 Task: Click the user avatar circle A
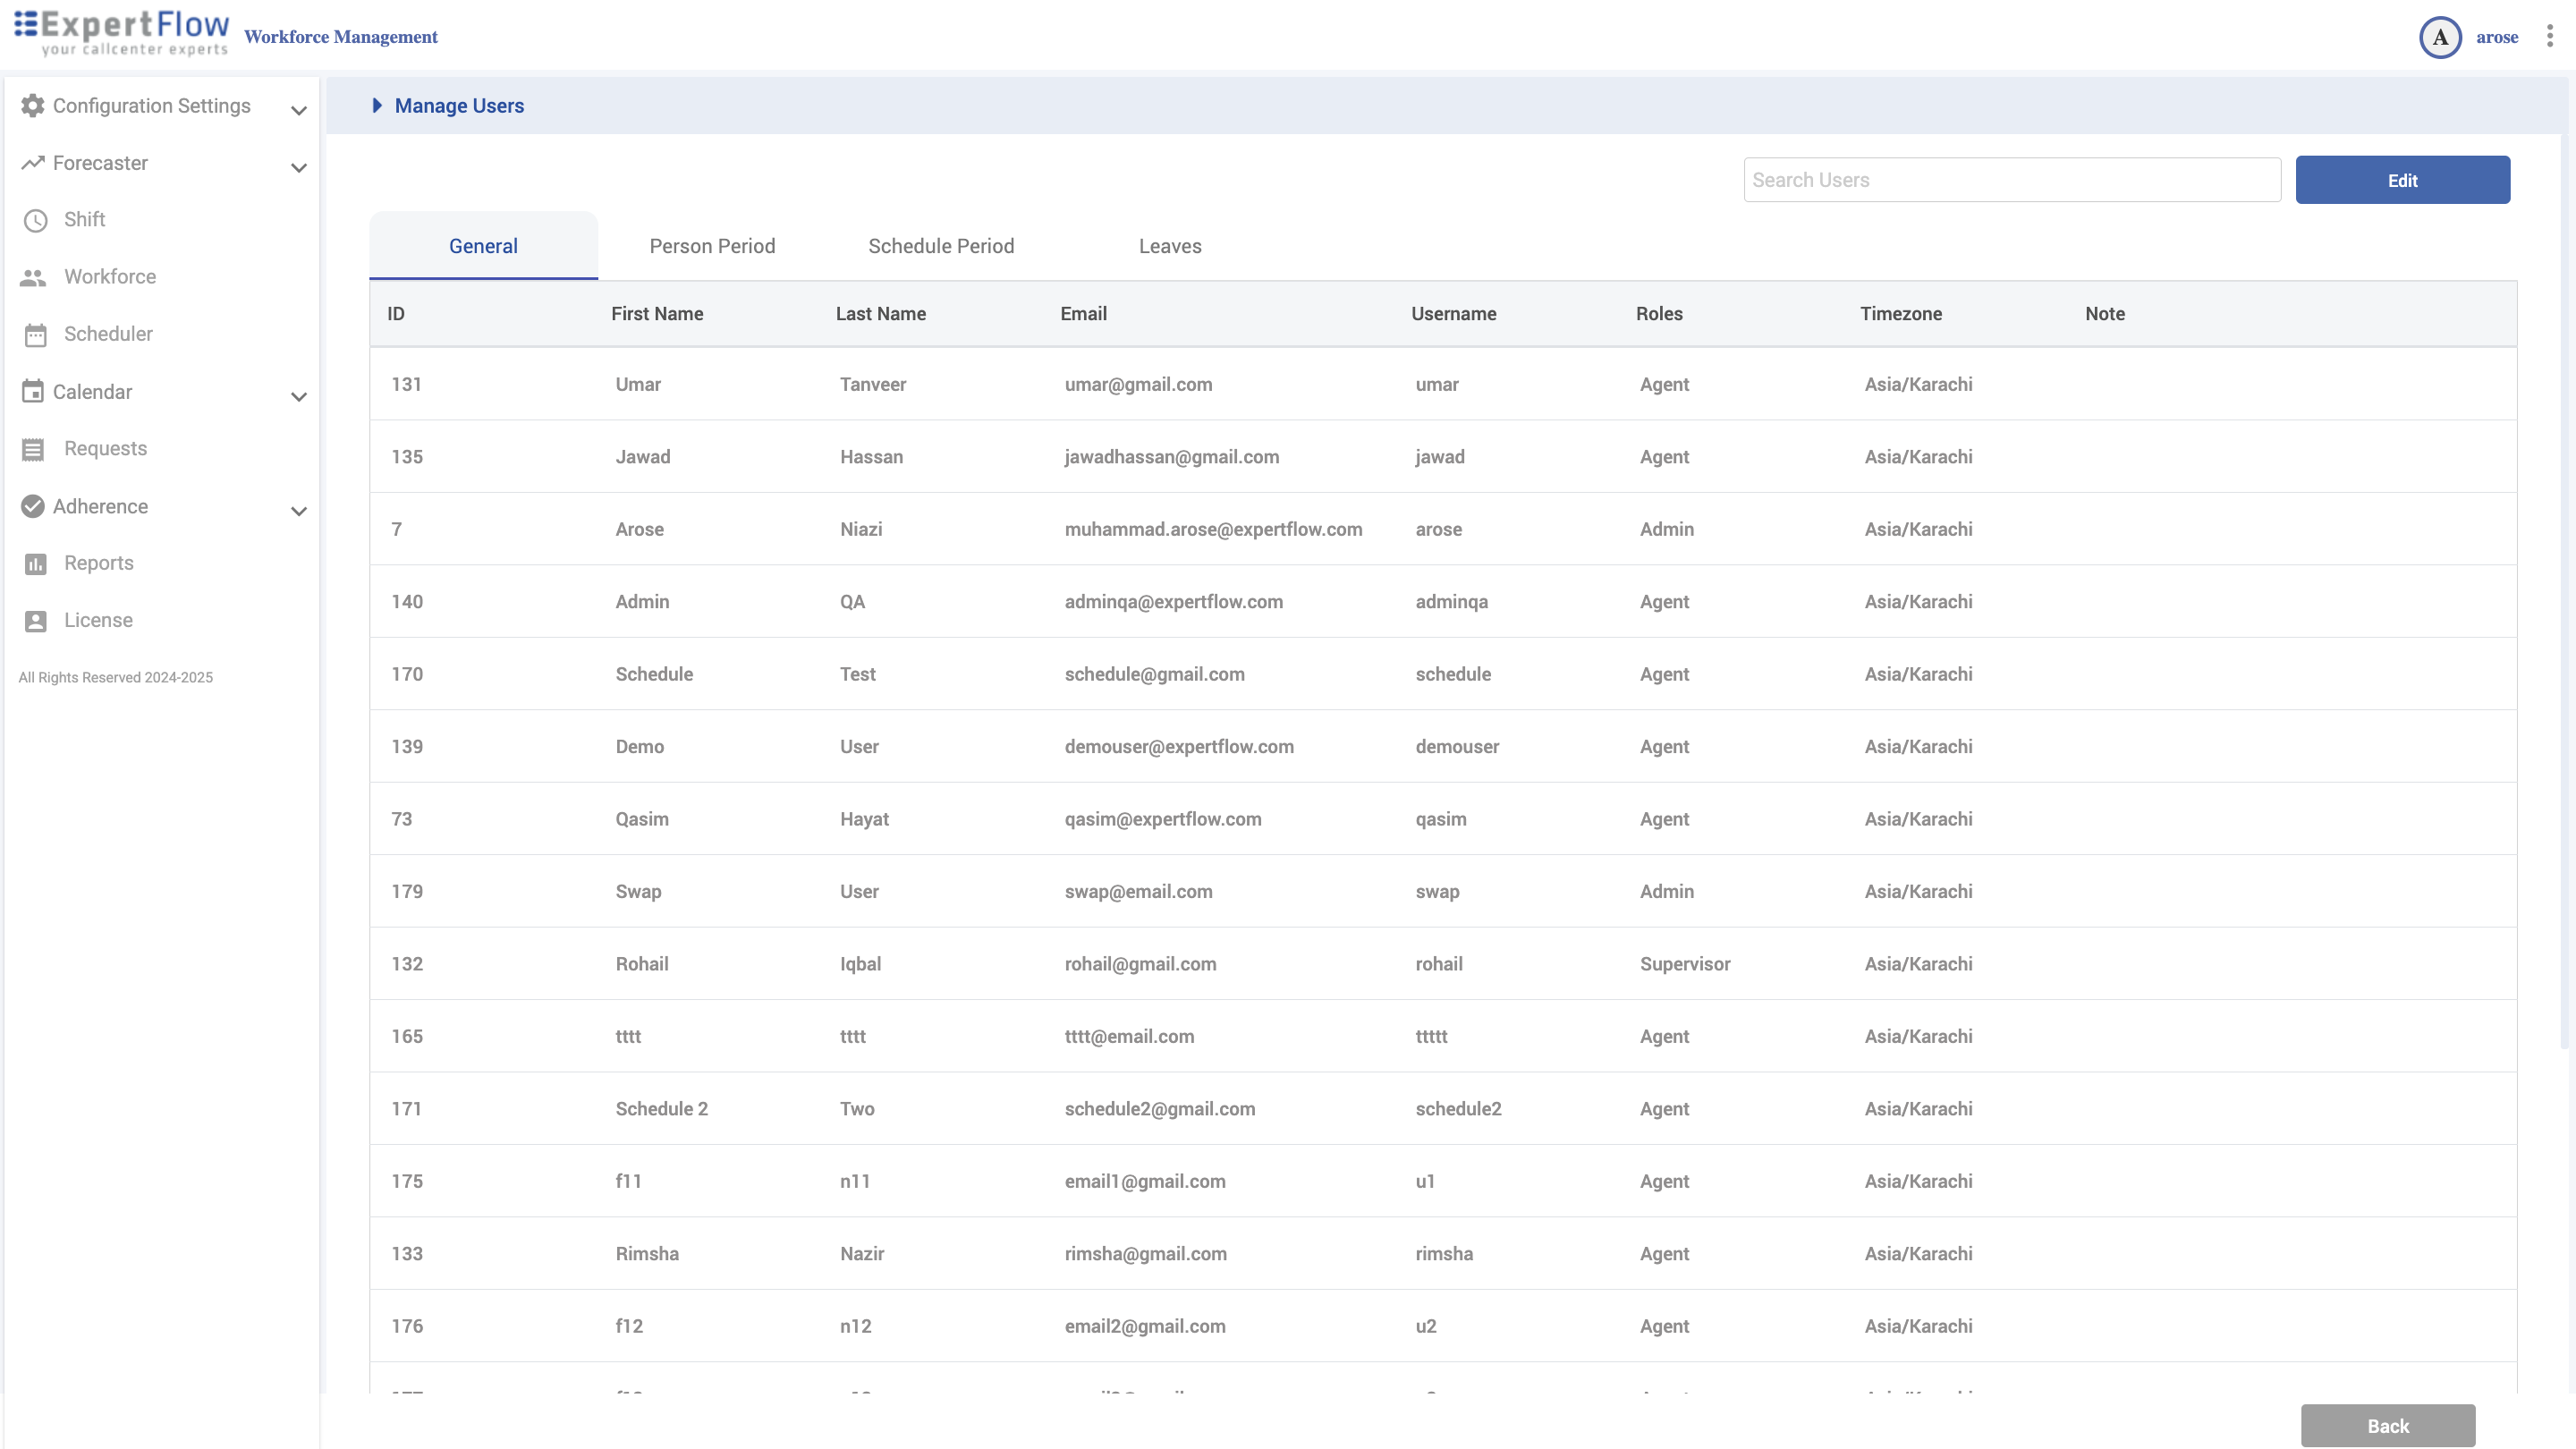(x=2439, y=38)
